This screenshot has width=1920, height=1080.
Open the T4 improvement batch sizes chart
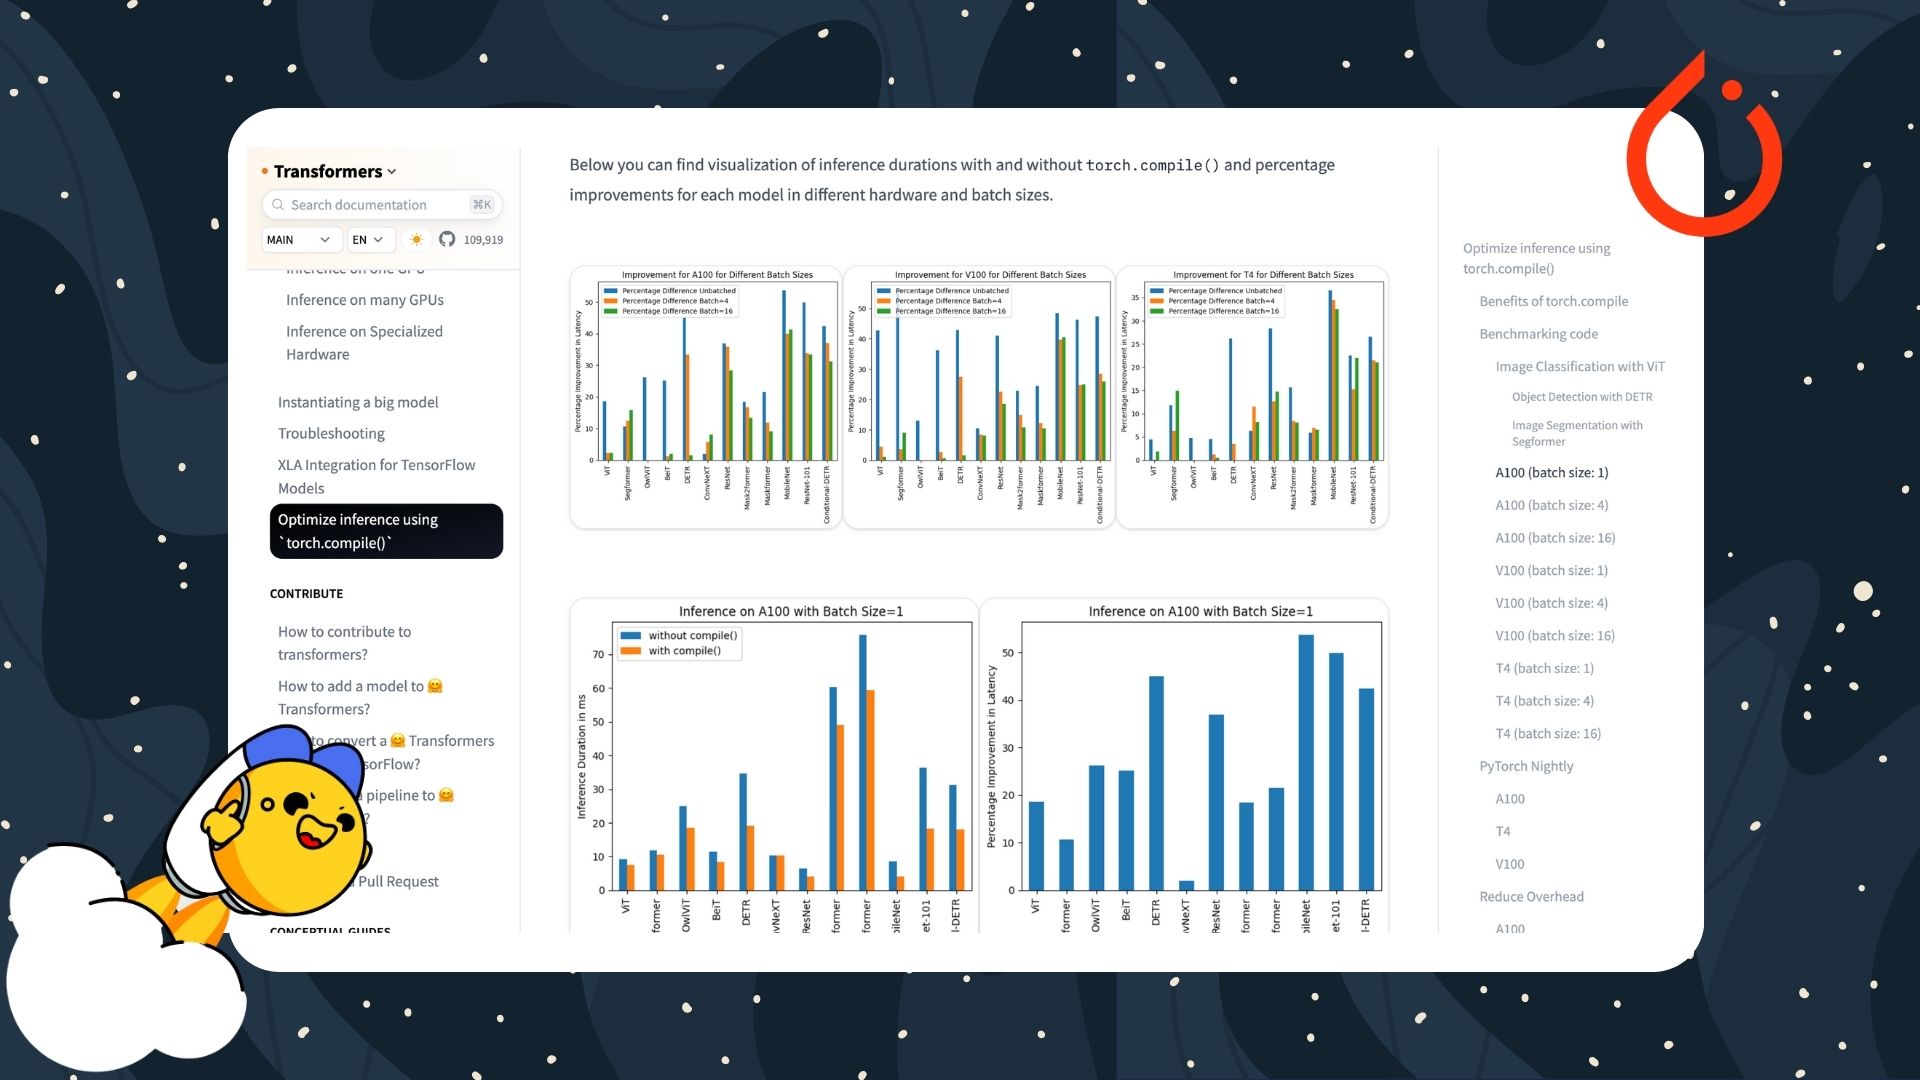1252,397
